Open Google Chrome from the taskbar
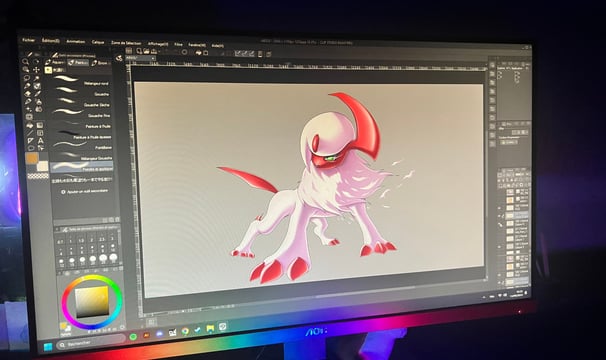606x360 pixels. (185, 331)
